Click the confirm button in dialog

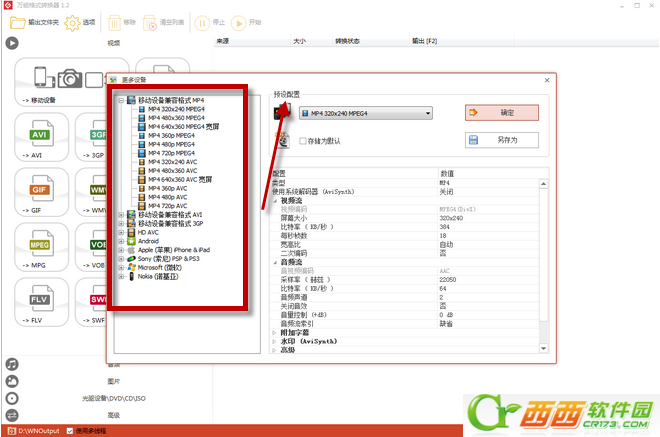click(x=502, y=113)
